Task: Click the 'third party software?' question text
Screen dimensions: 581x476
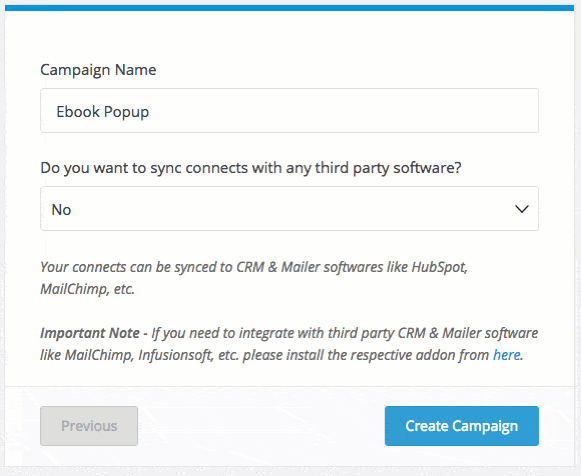Action: pyautogui.click(x=388, y=168)
